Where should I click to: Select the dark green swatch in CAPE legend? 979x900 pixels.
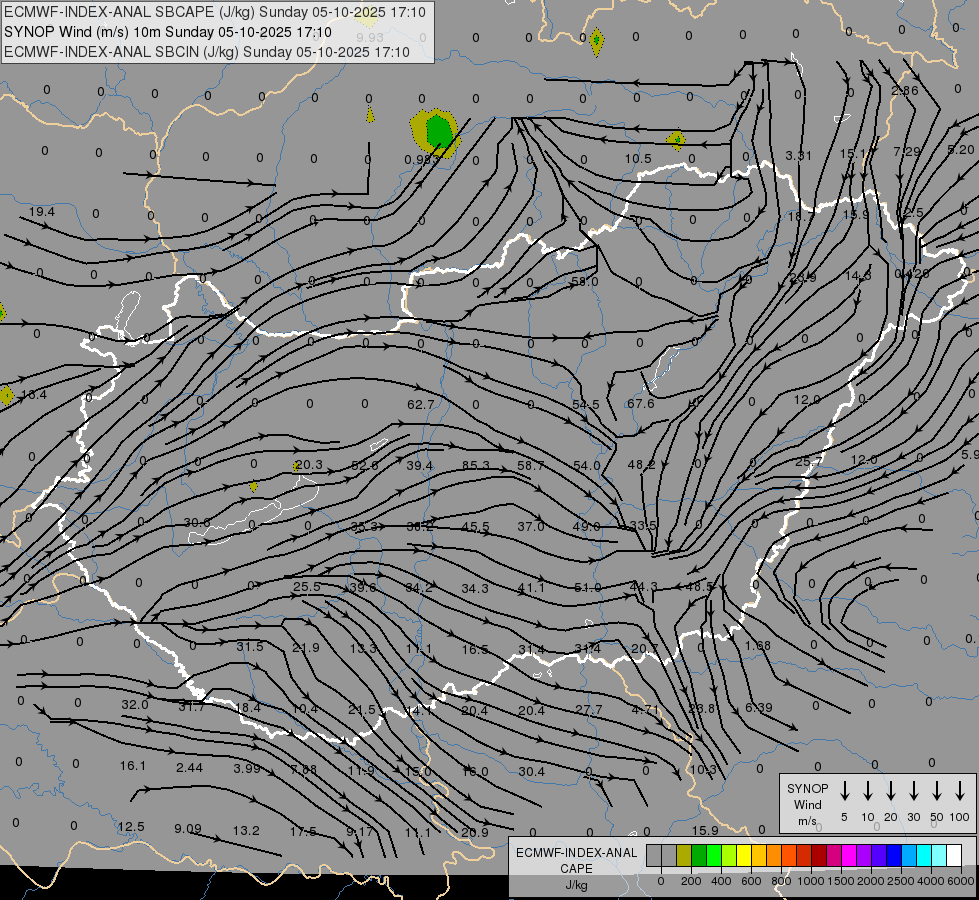pyautogui.click(x=699, y=856)
